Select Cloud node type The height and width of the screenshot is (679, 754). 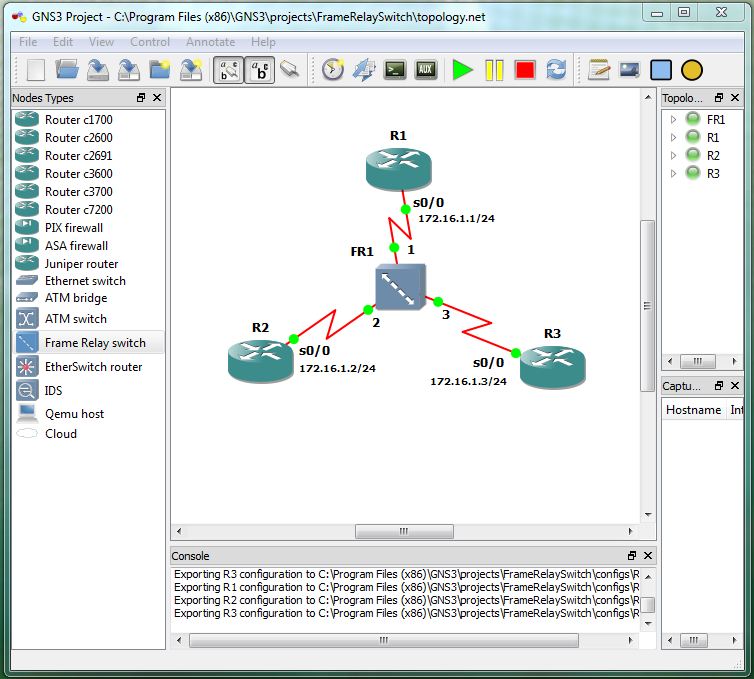[88, 434]
